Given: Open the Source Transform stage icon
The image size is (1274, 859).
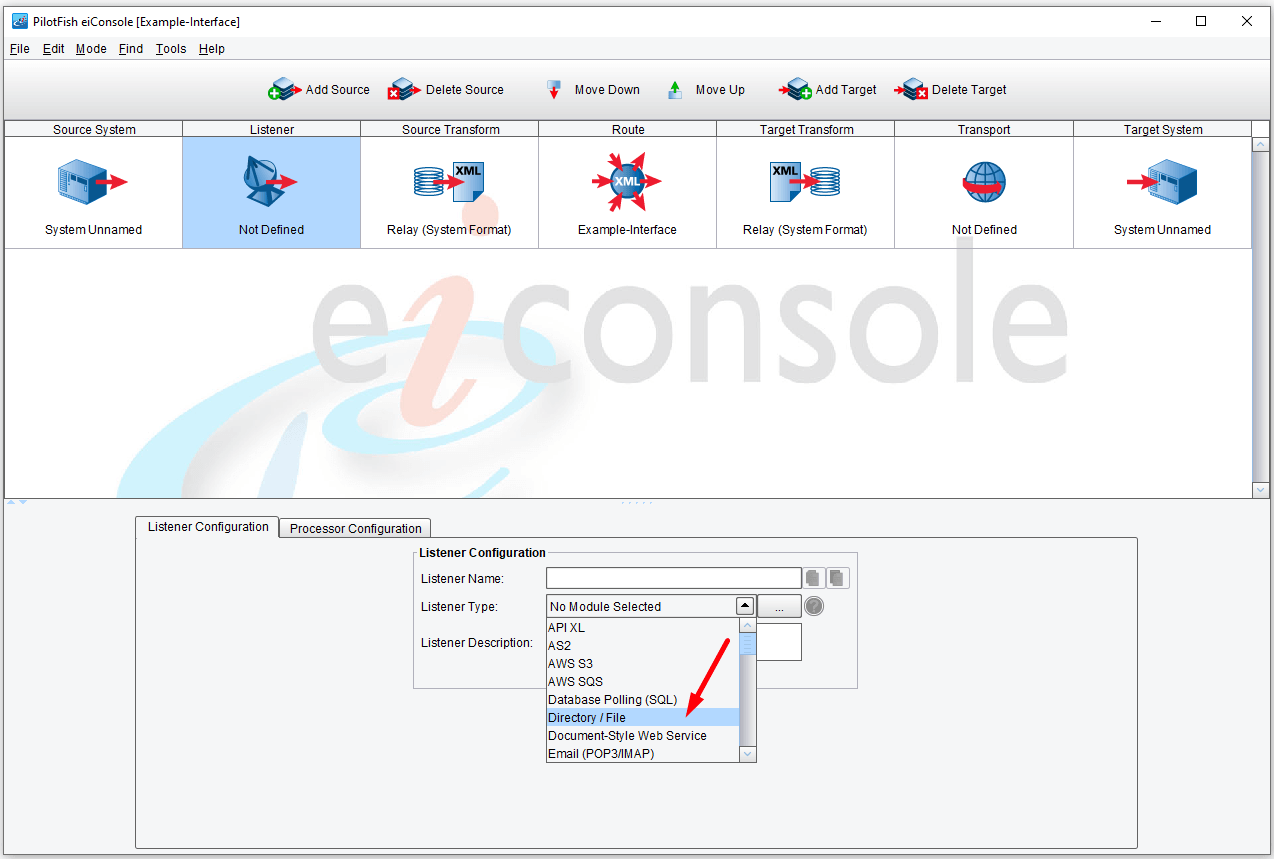Looking at the screenshot, I should pyautogui.click(x=449, y=182).
